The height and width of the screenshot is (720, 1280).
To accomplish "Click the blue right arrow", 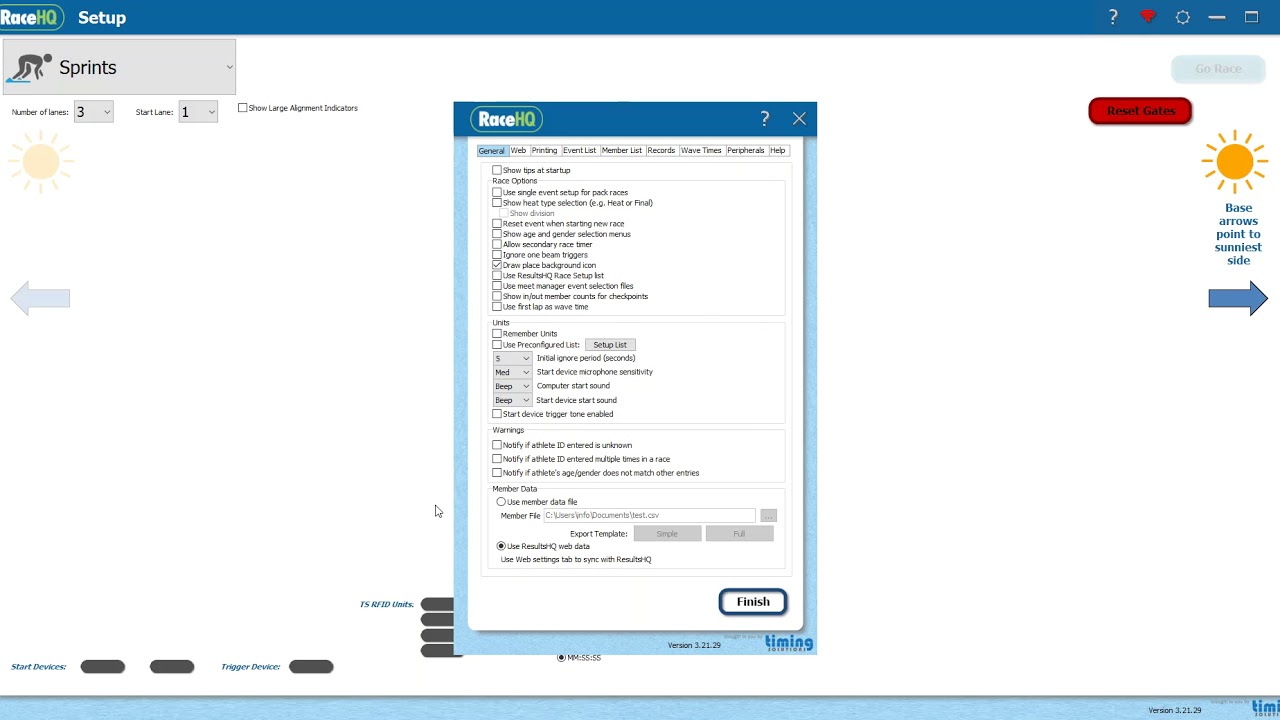I will (1238, 298).
